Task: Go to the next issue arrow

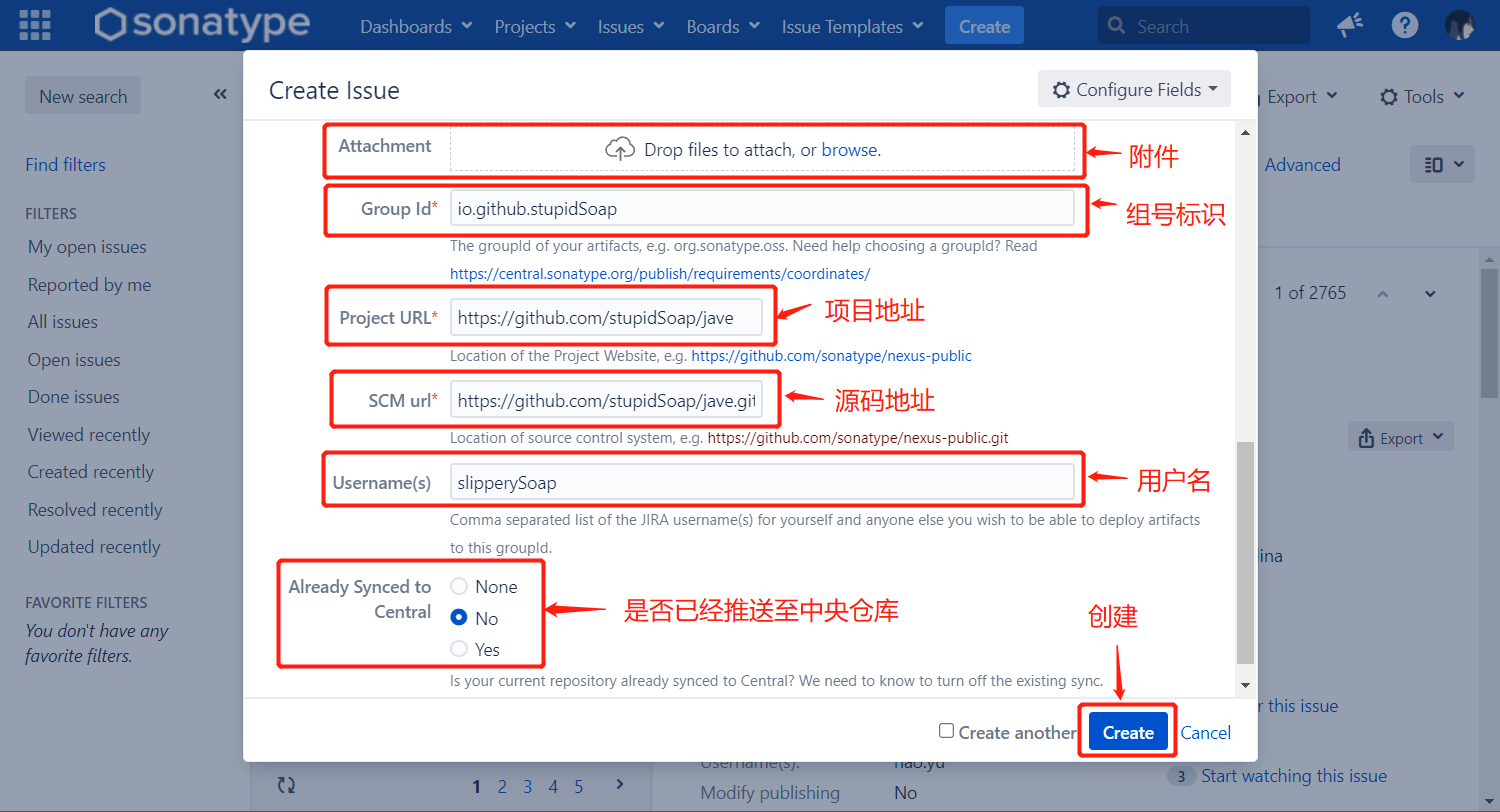Action: click(1430, 293)
